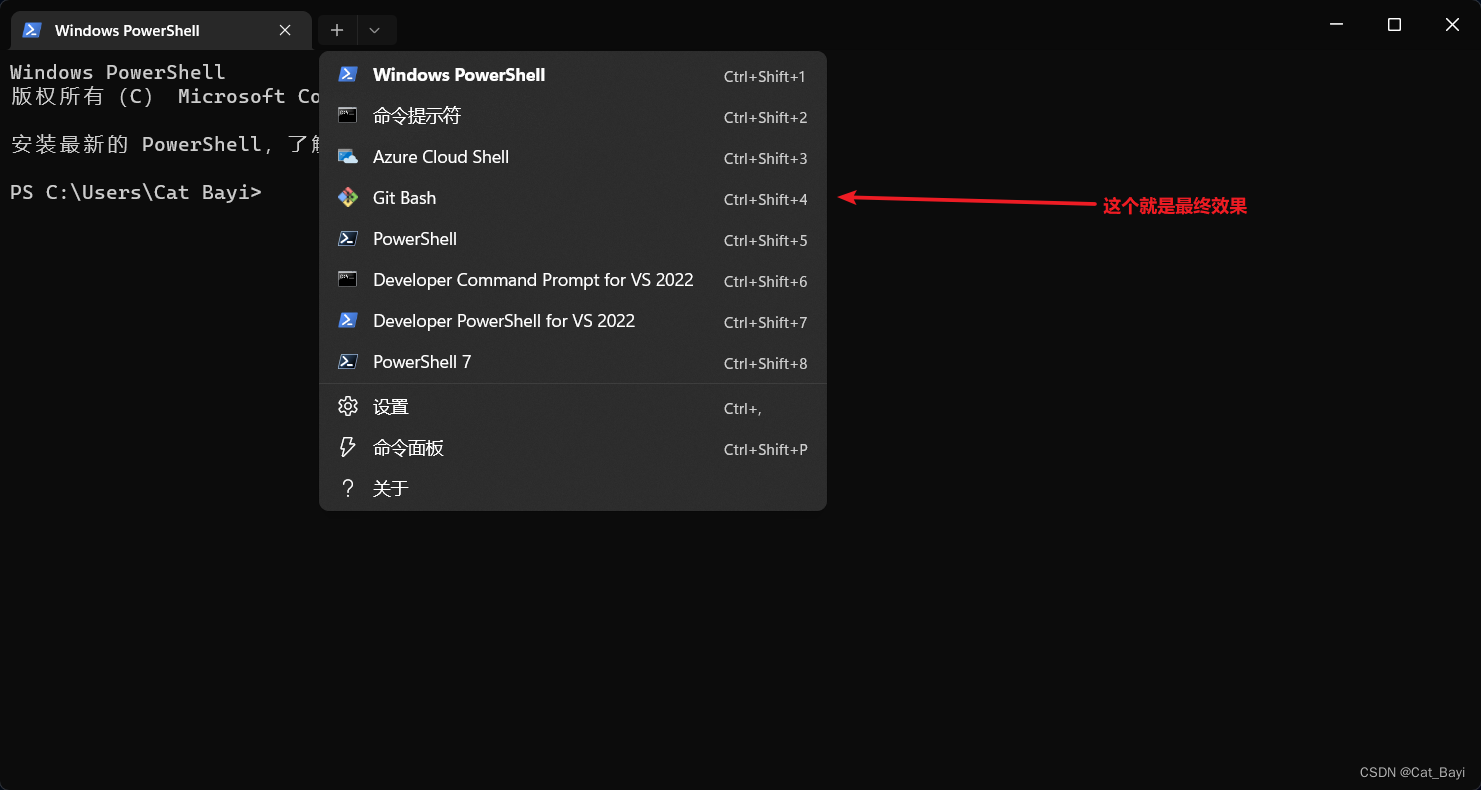Screen dimensions: 1481x790
Task: Click the 安装最新的 PowerShell line
Action: (165, 144)
